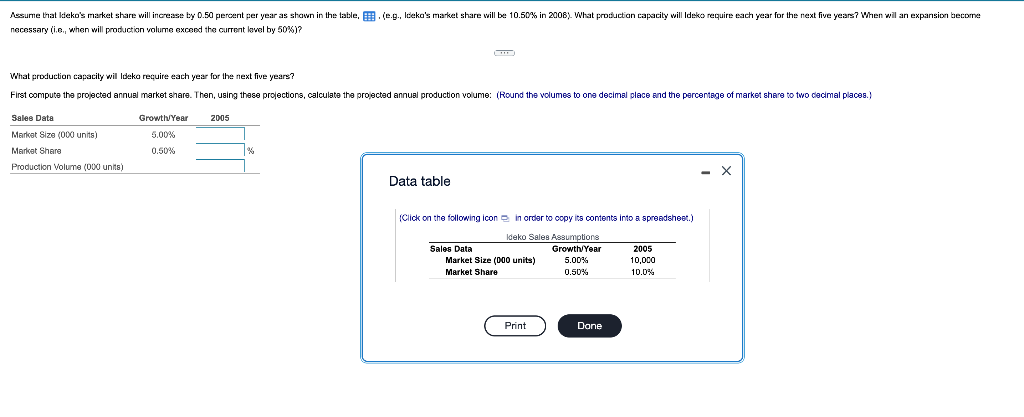Screen dimensions: 1024x417
Task: Click 2005 column header in answer table
Action: tap(220, 118)
